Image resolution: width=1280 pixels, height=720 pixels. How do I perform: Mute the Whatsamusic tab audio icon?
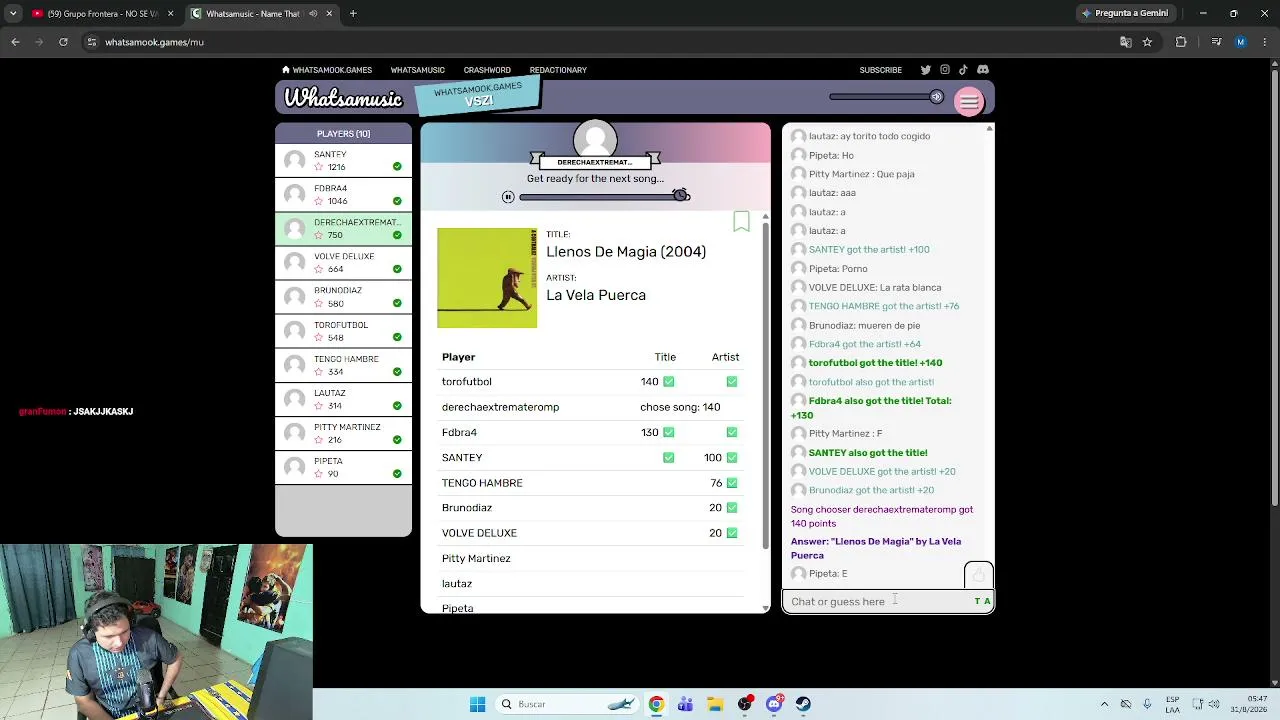[313, 14]
